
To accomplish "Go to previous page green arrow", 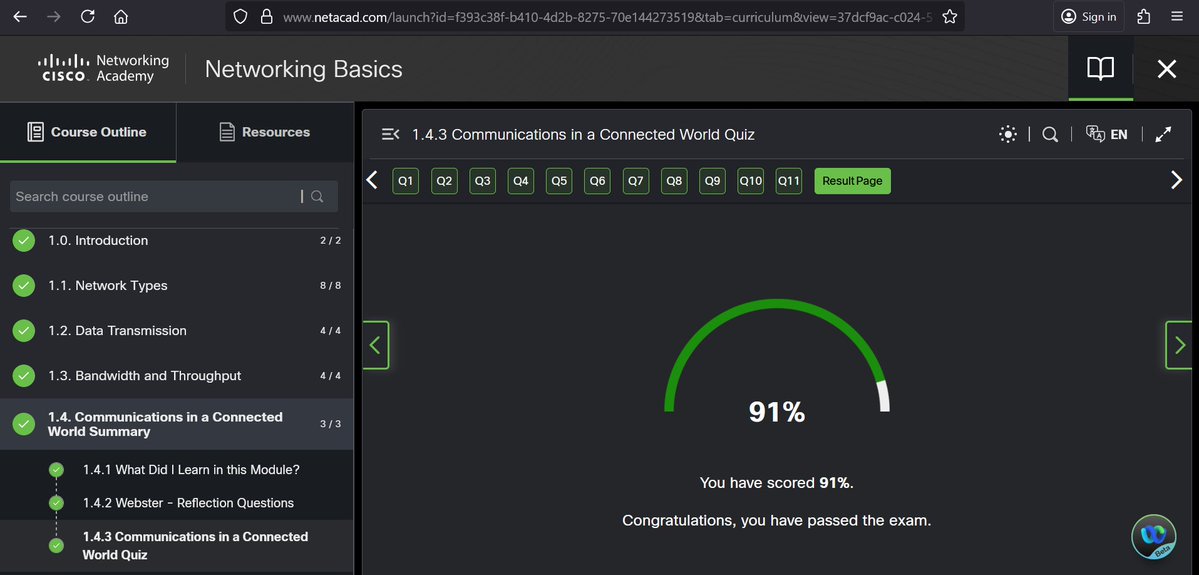I will 375,345.
